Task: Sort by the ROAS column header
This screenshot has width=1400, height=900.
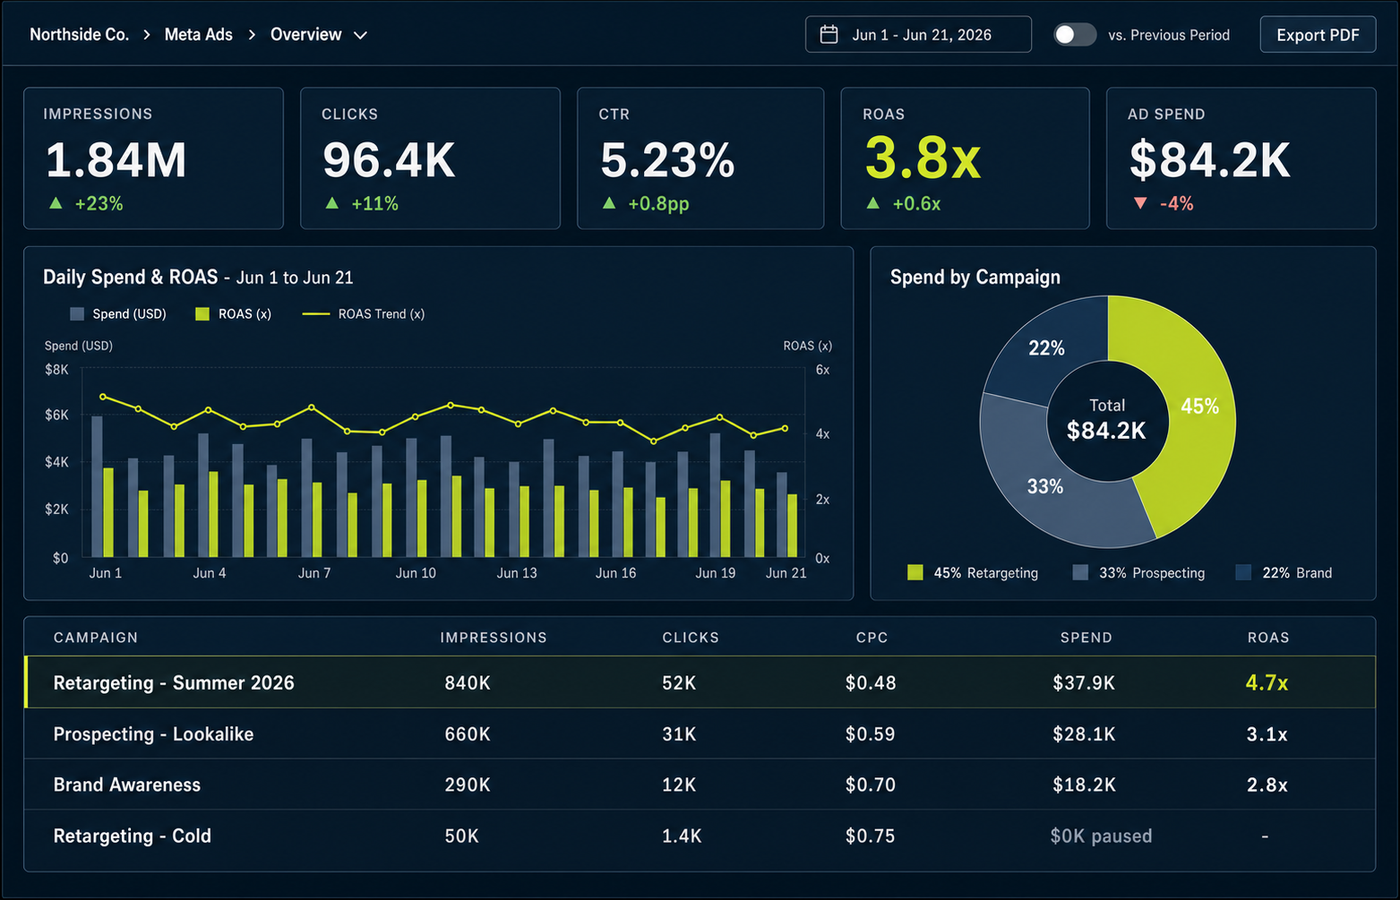Action: (x=1268, y=637)
